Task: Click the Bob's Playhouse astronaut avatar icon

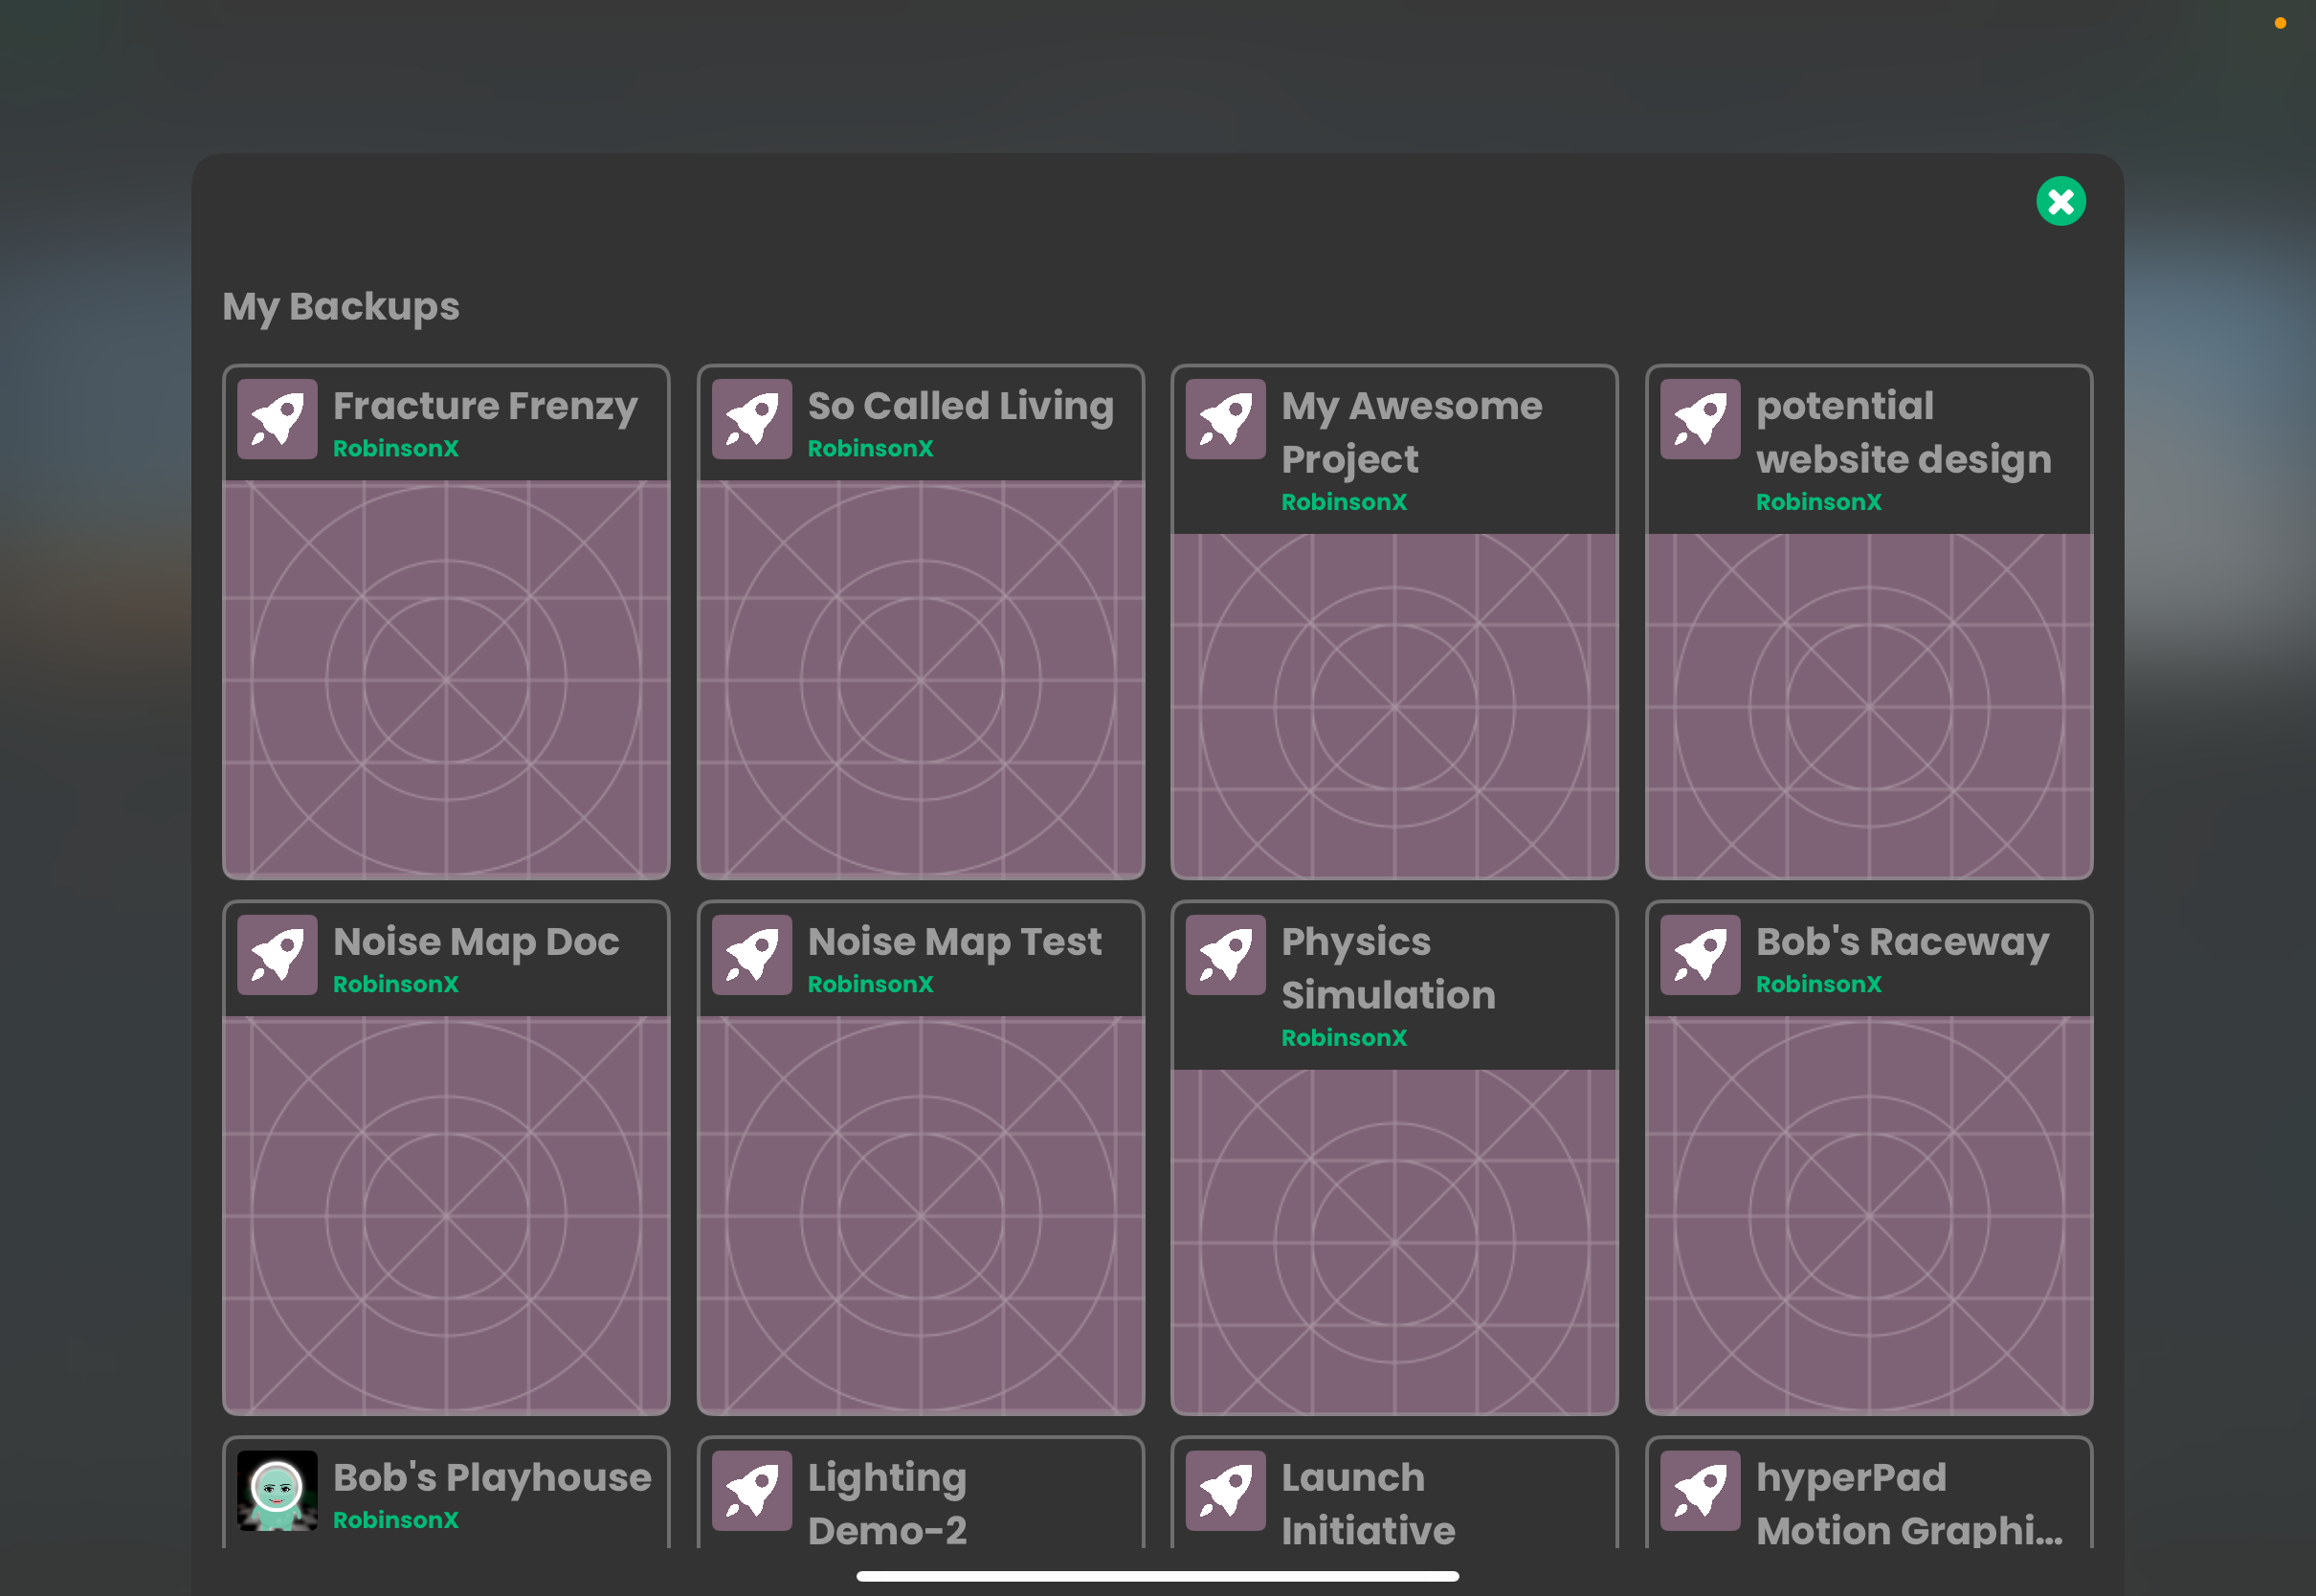Action: [x=277, y=1490]
